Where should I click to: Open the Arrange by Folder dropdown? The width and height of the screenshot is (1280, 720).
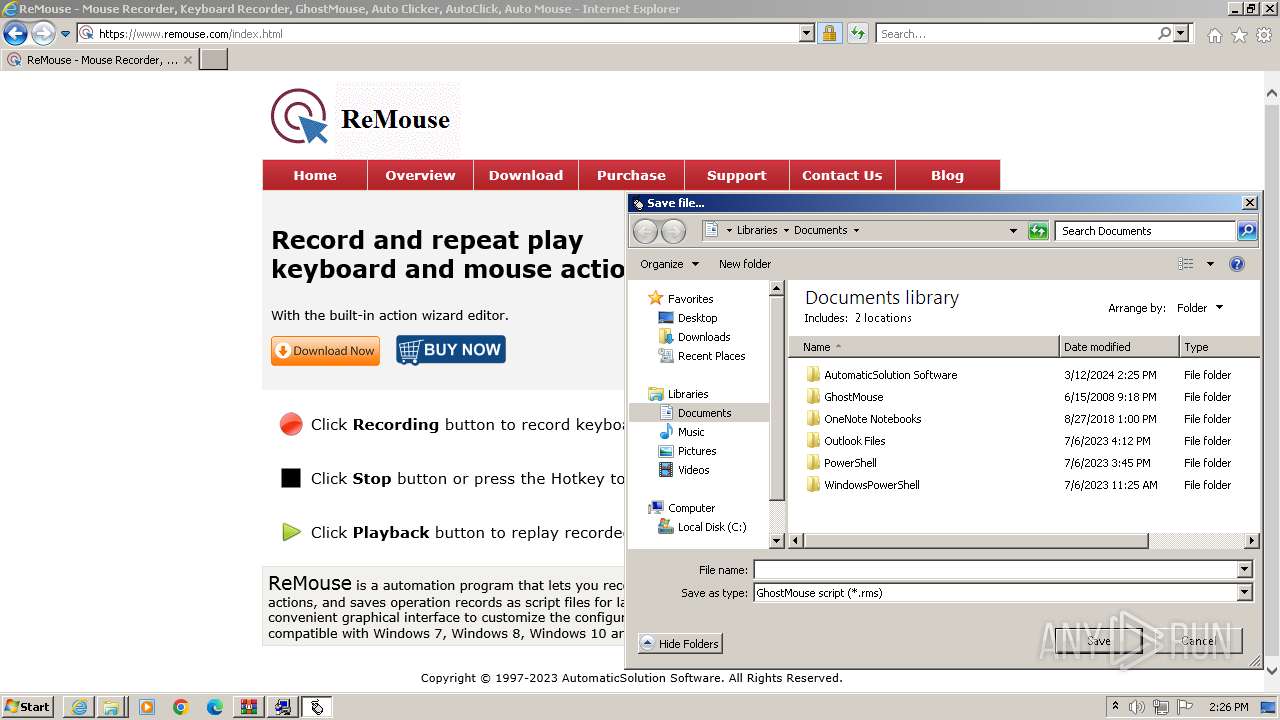1200,308
